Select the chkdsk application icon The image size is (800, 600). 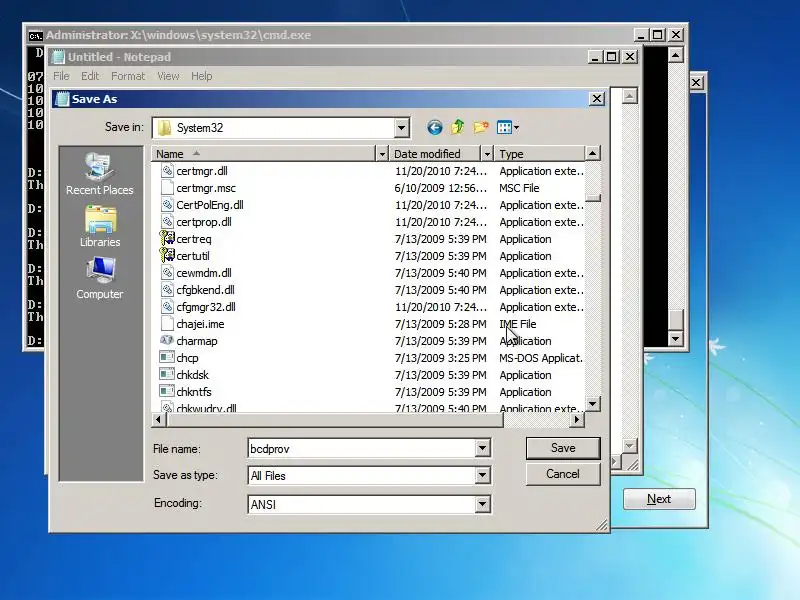[167, 374]
